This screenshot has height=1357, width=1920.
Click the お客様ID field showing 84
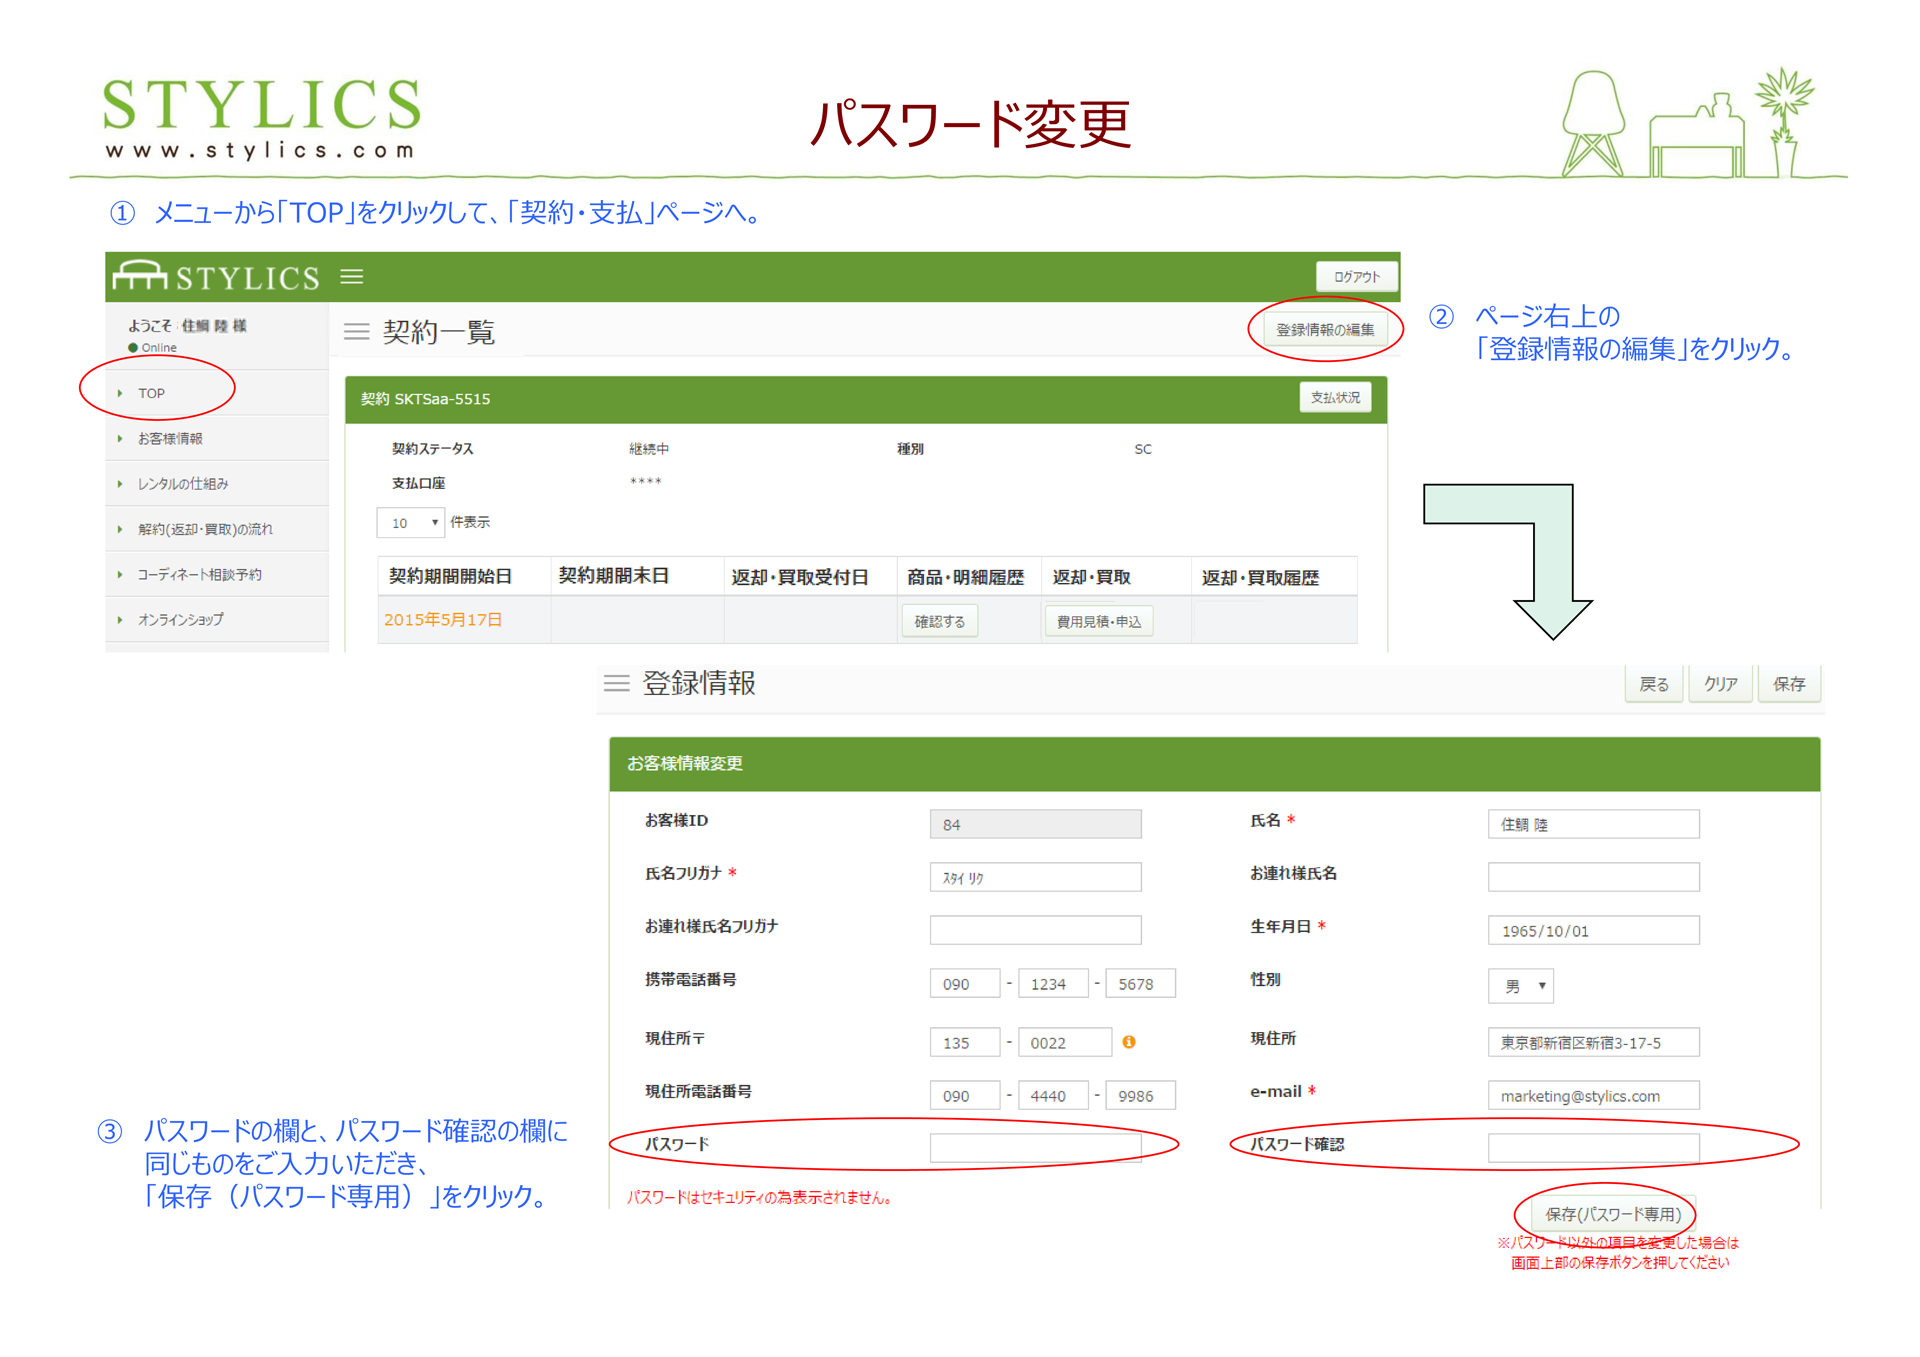(x=1035, y=824)
